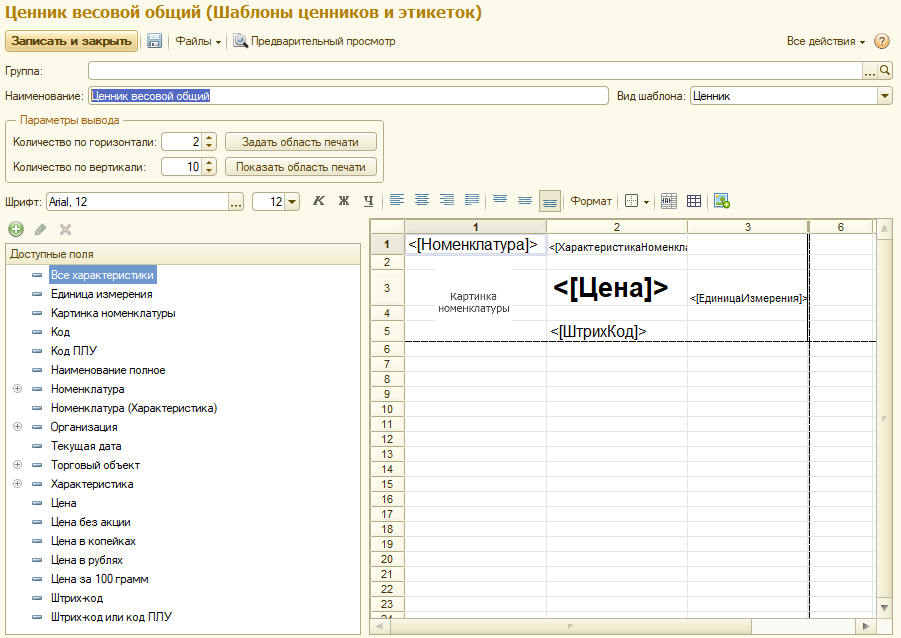The width and height of the screenshot is (901, 638).
Task: Justify cell text by width
Action: pos(472,201)
